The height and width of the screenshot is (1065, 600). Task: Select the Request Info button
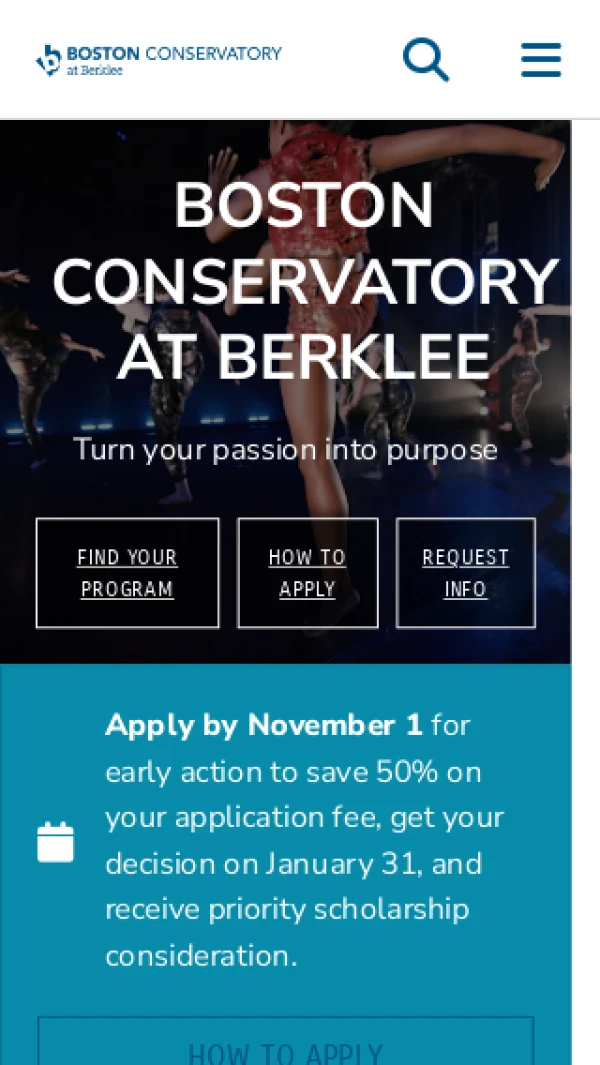click(465, 573)
